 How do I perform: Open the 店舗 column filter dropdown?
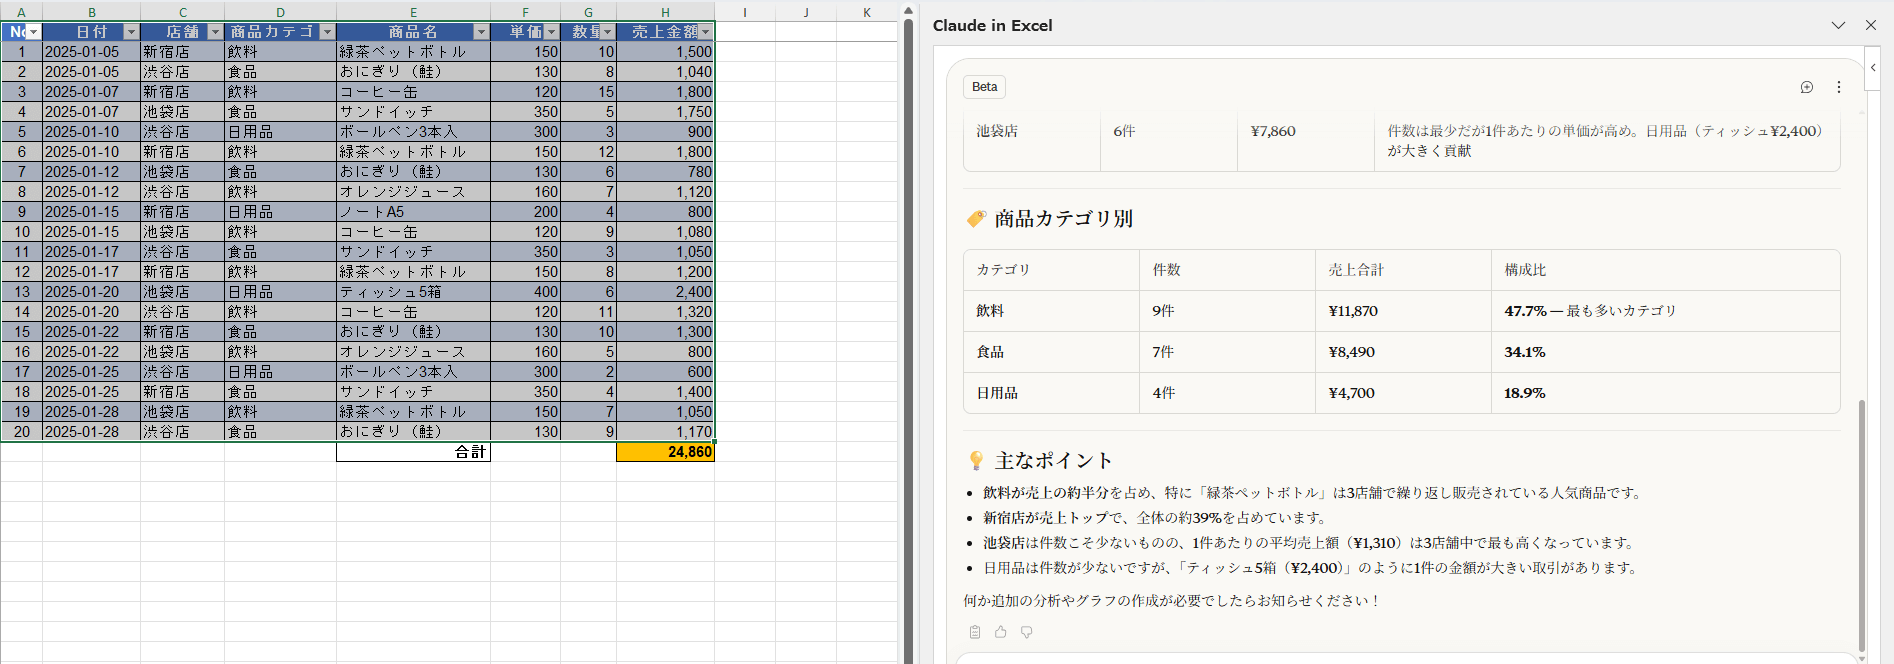point(215,32)
